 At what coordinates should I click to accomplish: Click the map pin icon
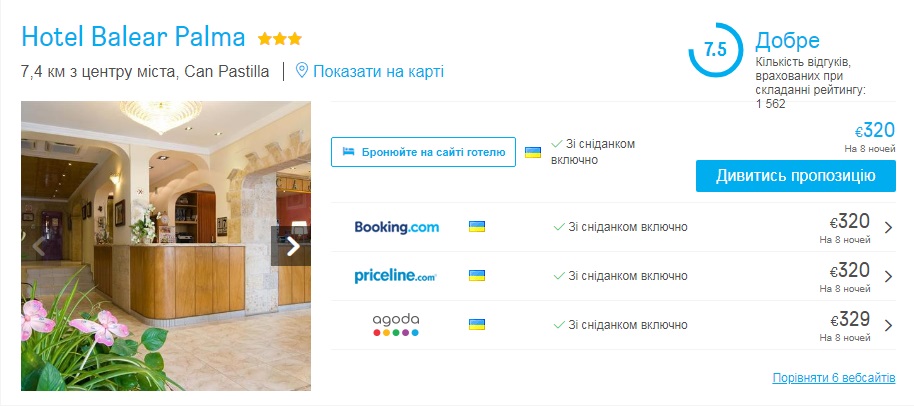coord(302,72)
